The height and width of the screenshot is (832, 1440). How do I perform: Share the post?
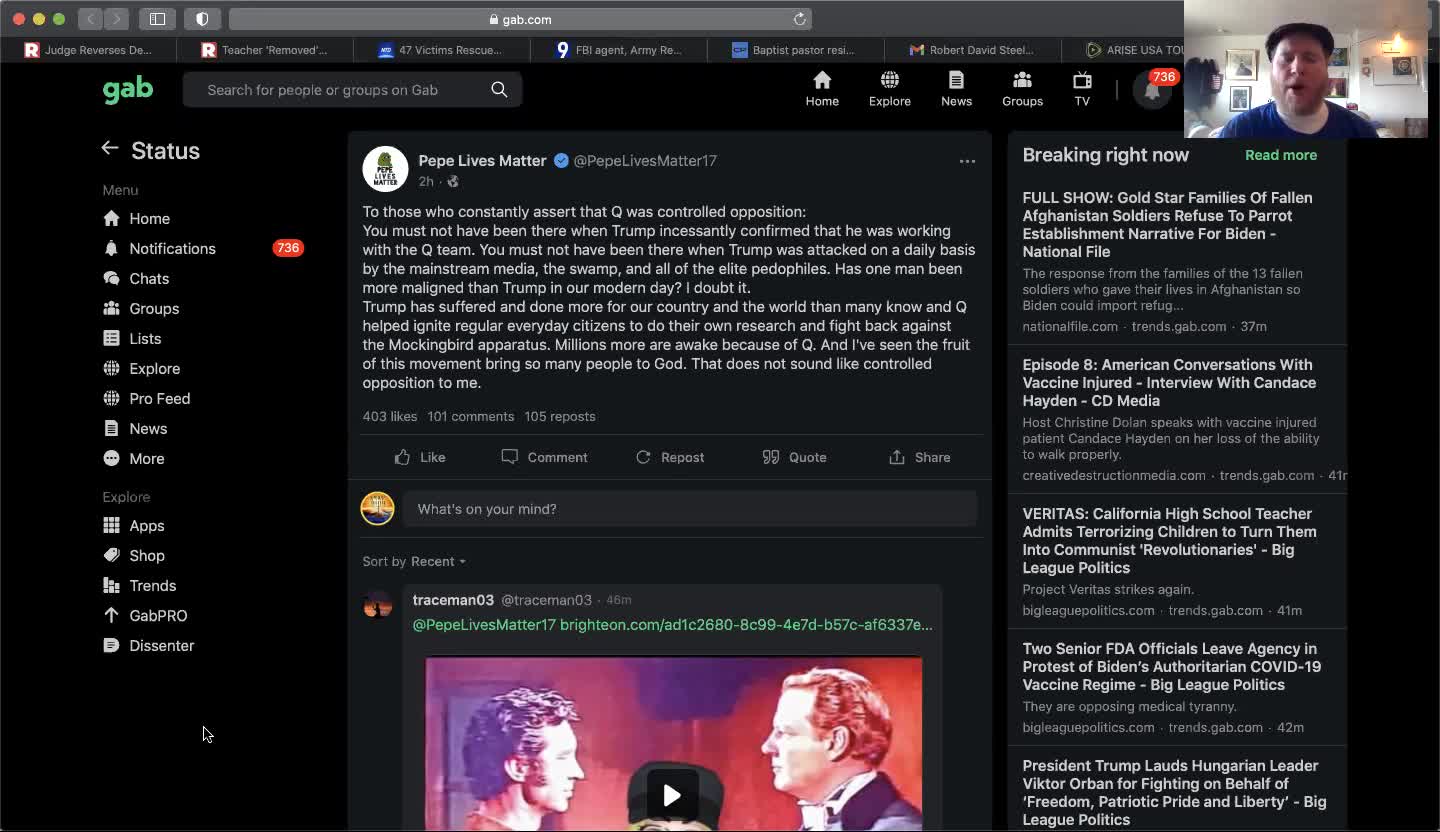coord(920,457)
